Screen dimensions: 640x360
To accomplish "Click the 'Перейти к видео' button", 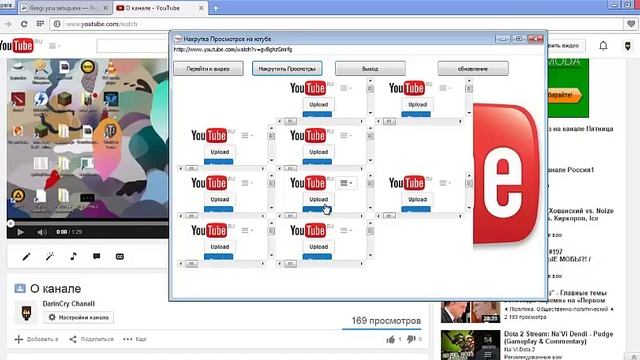I will pyautogui.click(x=208, y=69).
